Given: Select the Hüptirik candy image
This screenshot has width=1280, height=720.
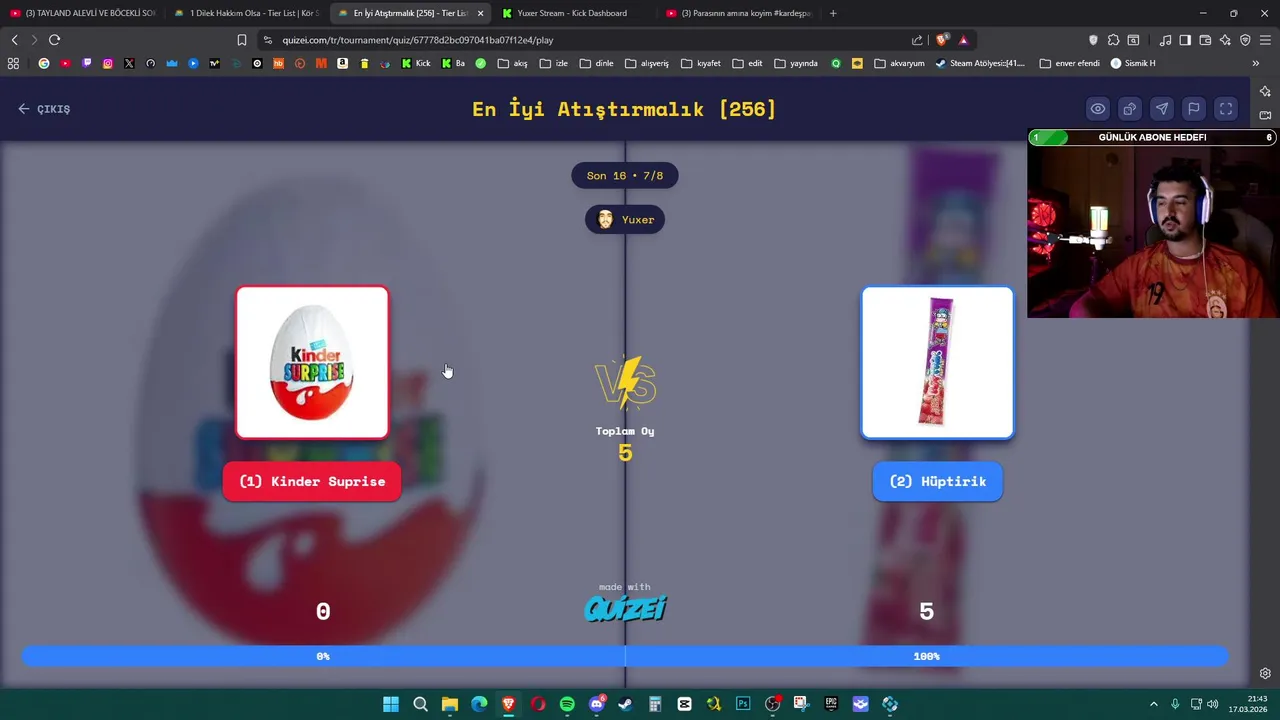Looking at the screenshot, I should (937, 363).
